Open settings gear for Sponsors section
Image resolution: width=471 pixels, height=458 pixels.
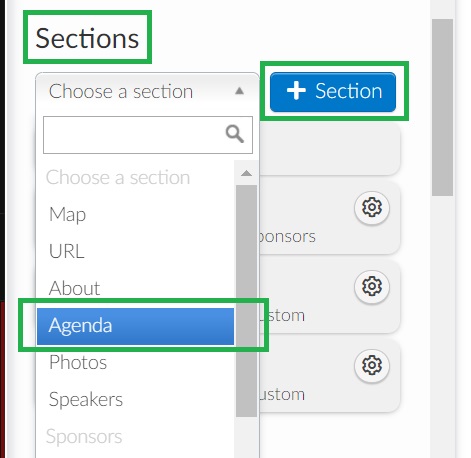372,207
